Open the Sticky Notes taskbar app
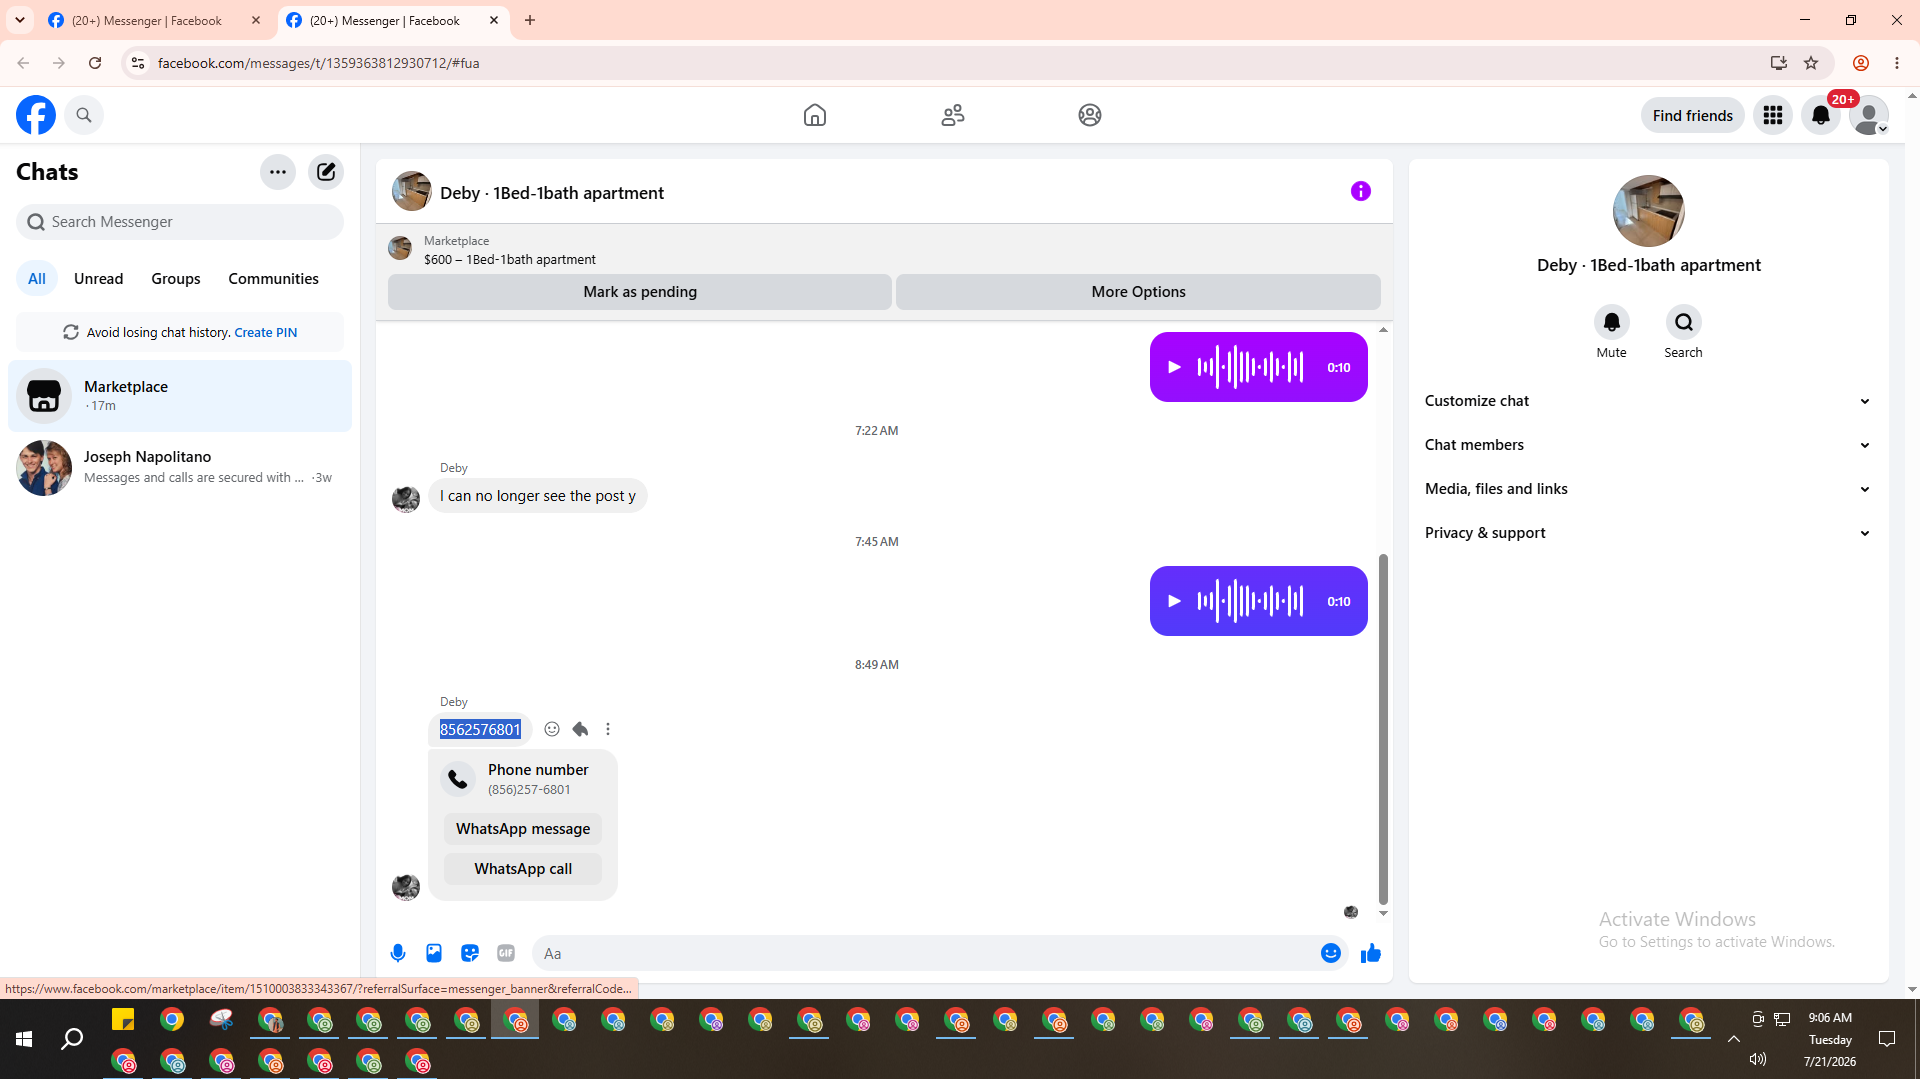This screenshot has height=1079, width=1920. [123, 1020]
